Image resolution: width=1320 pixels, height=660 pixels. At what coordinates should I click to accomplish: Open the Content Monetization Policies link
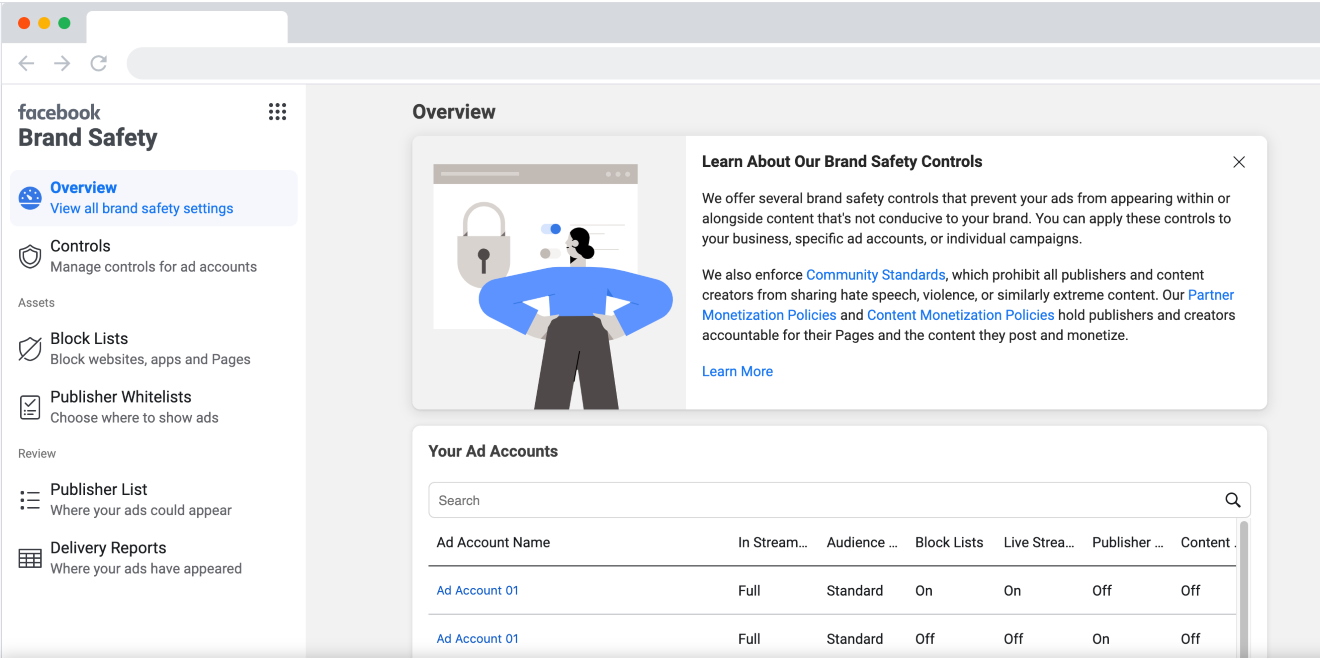click(960, 315)
